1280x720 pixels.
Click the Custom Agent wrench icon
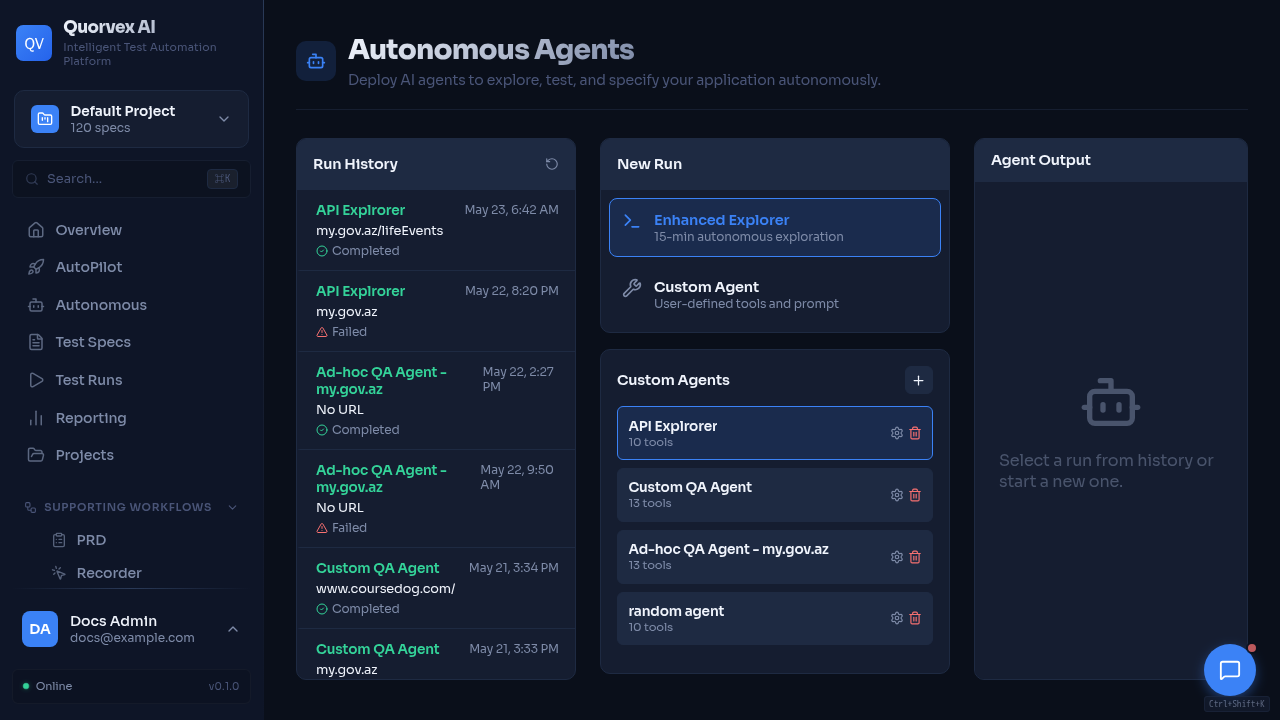[x=631, y=288]
